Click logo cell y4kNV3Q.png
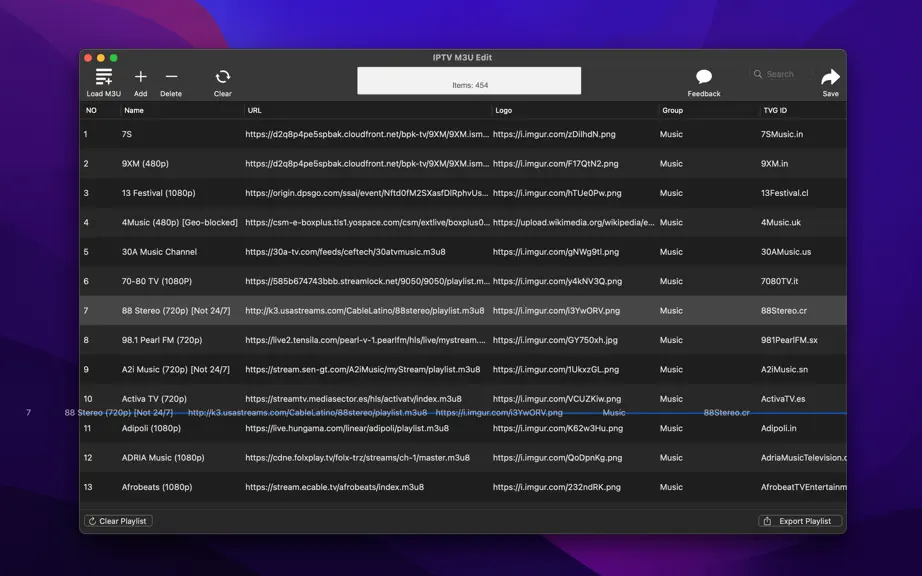This screenshot has width=922, height=576. (557, 281)
